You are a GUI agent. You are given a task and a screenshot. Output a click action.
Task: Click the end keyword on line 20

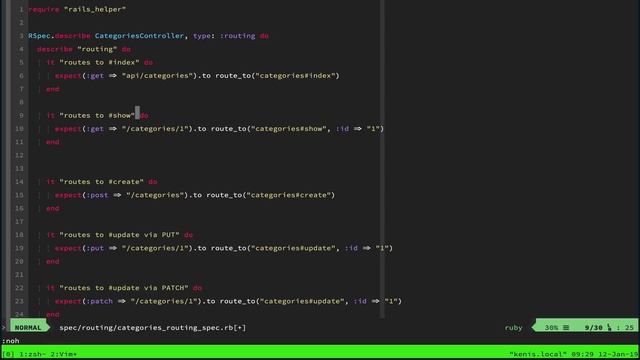point(53,261)
